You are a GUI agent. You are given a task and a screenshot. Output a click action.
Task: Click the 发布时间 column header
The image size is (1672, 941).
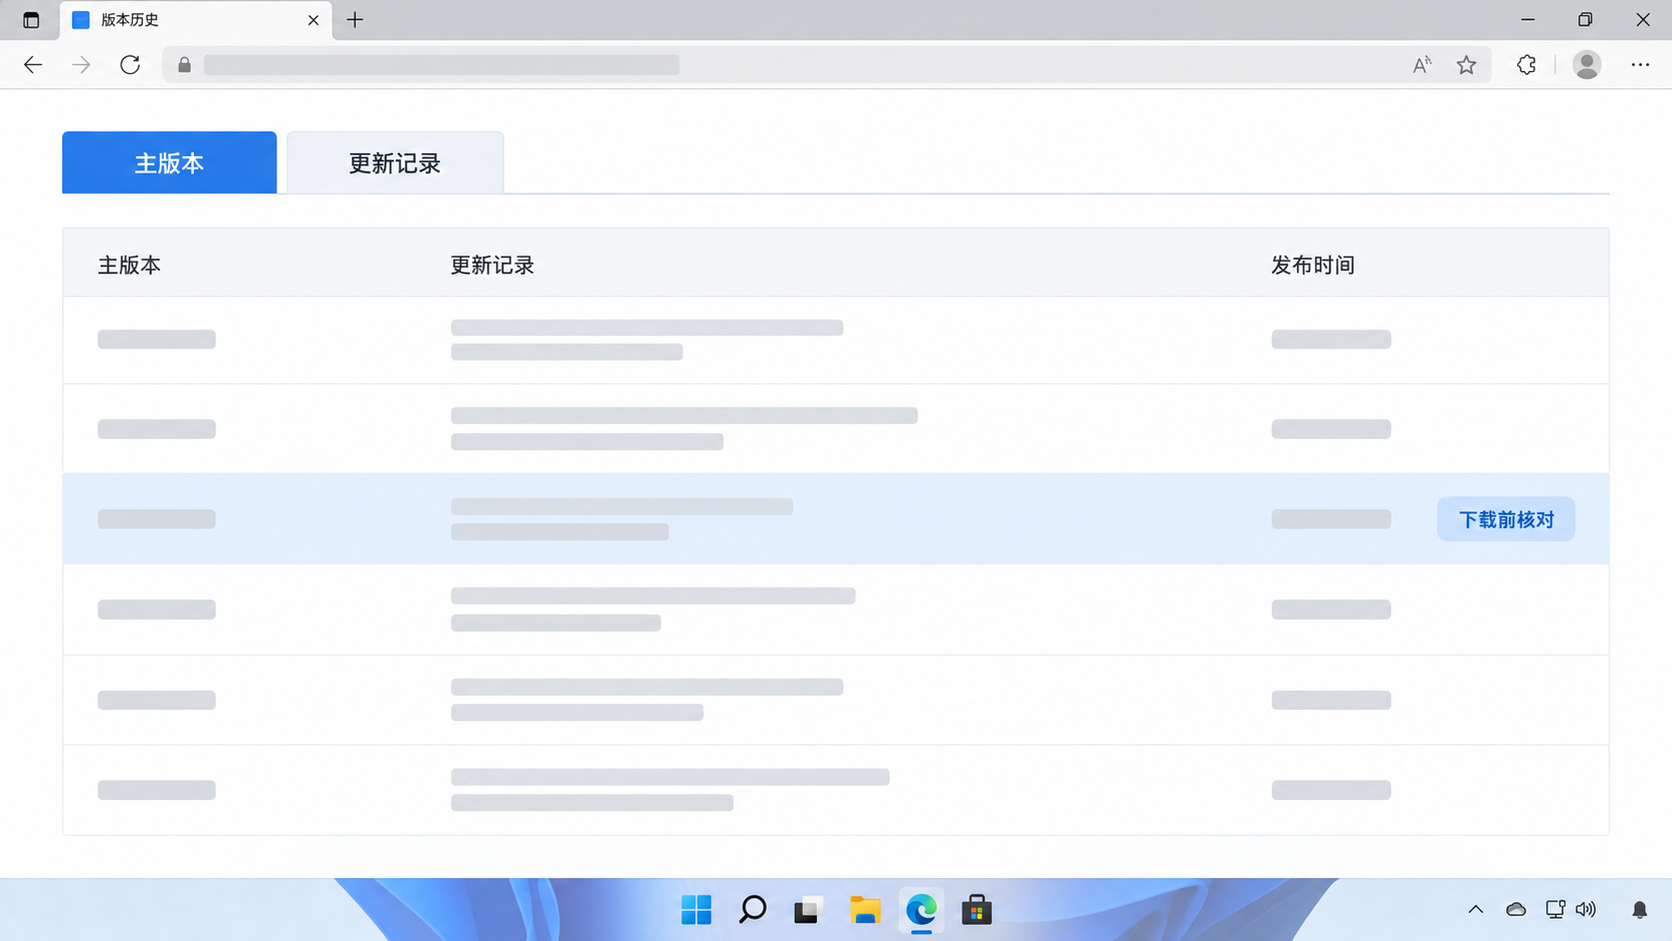[x=1313, y=265]
